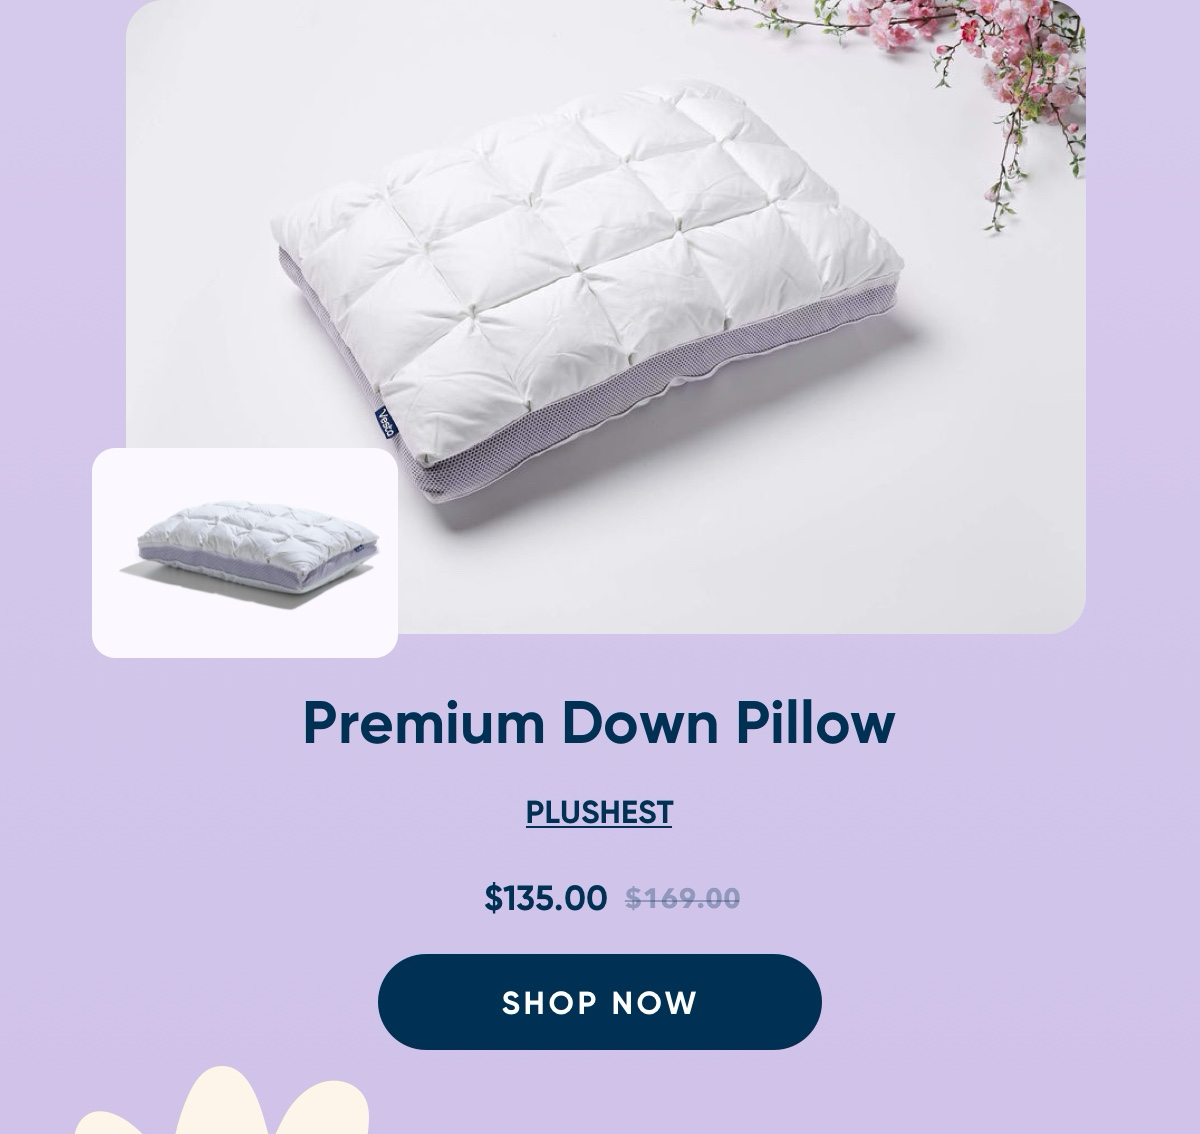Open the large tufted pillow photo
The width and height of the screenshot is (1200, 1134).
606,316
